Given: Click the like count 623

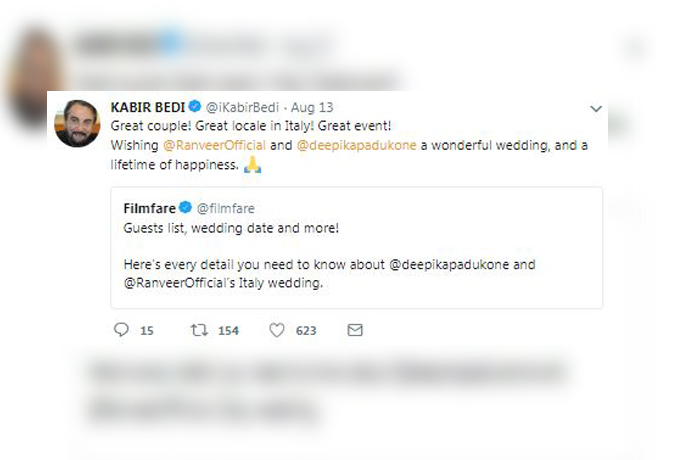Looking at the screenshot, I should 306,330.
